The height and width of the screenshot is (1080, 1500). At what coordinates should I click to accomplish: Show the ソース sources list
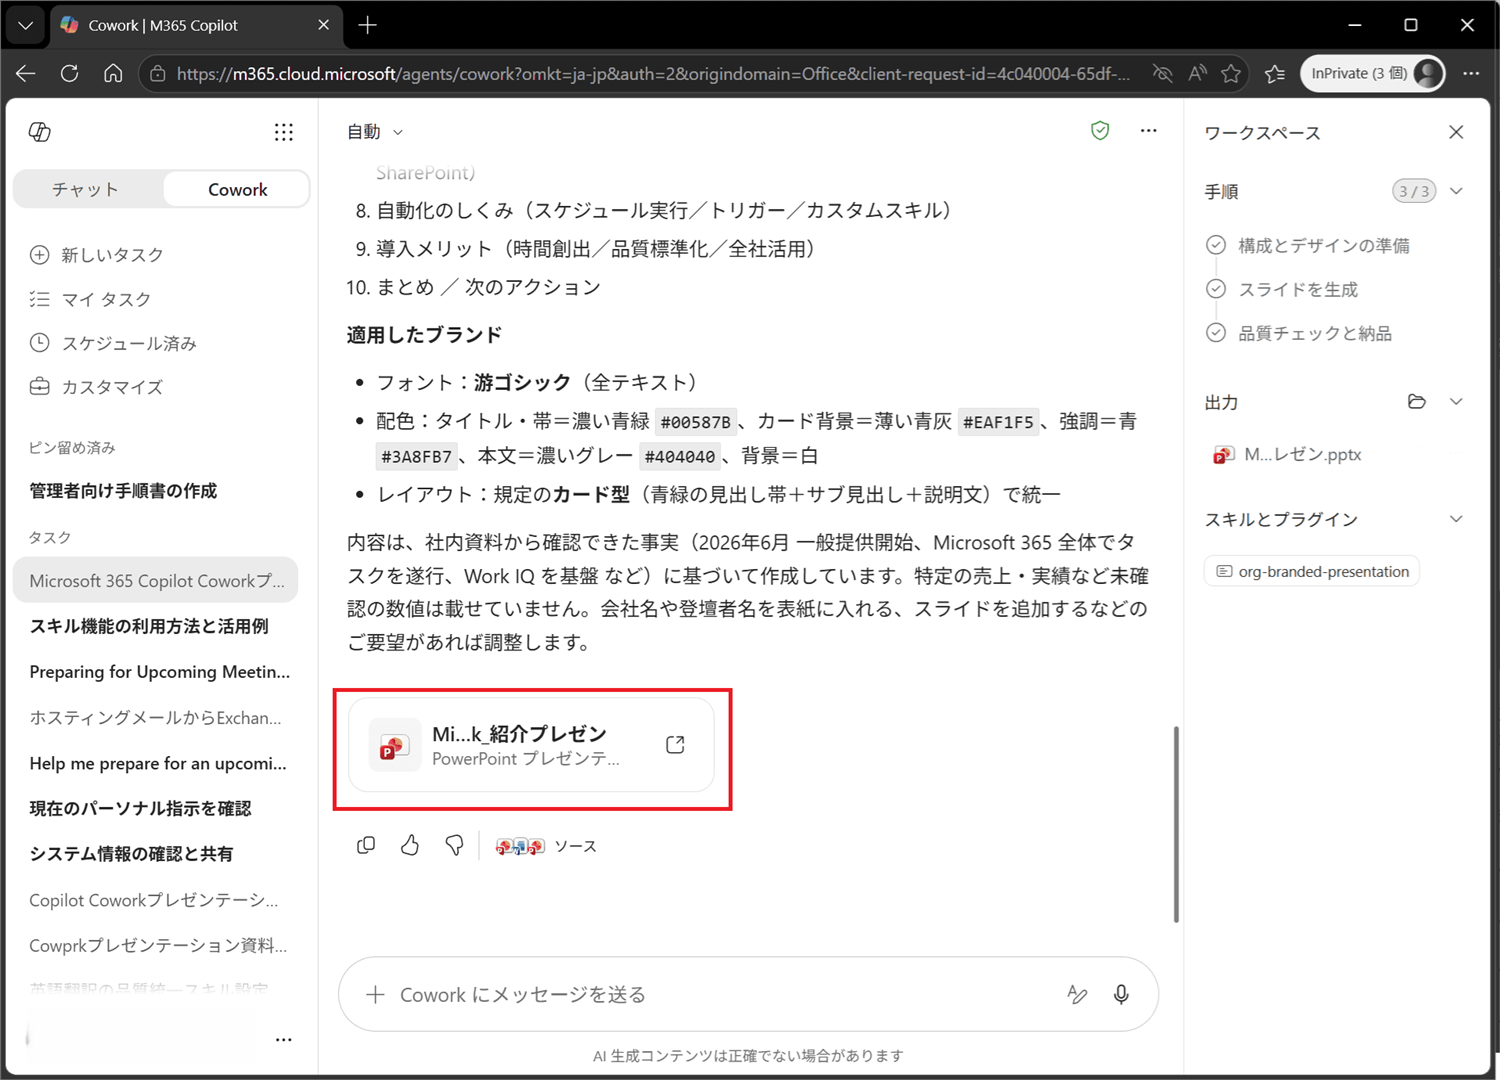click(x=546, y=846)
